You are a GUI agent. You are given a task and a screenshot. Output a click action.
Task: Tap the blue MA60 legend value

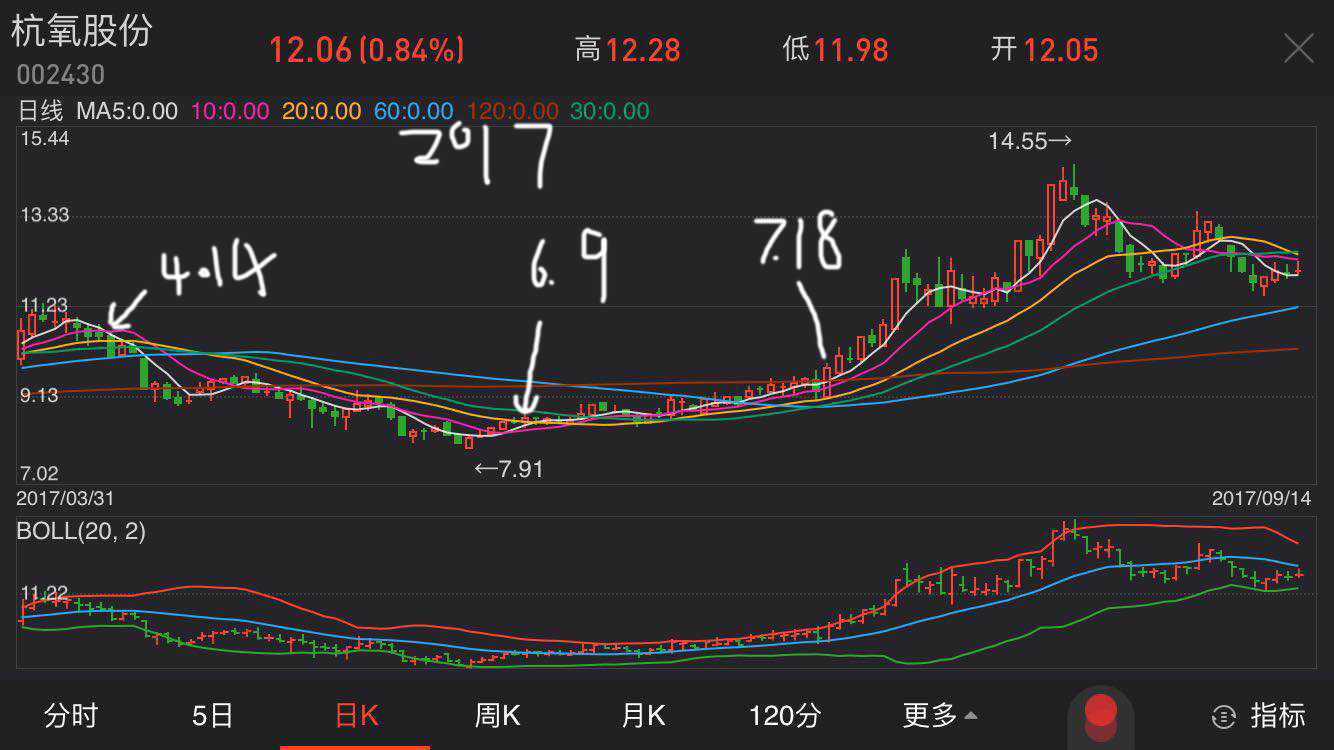(414, 111)
